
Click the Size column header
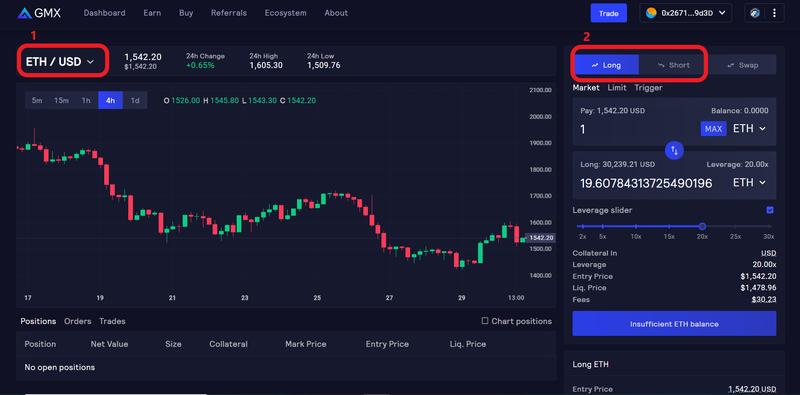tap(173, 344)
